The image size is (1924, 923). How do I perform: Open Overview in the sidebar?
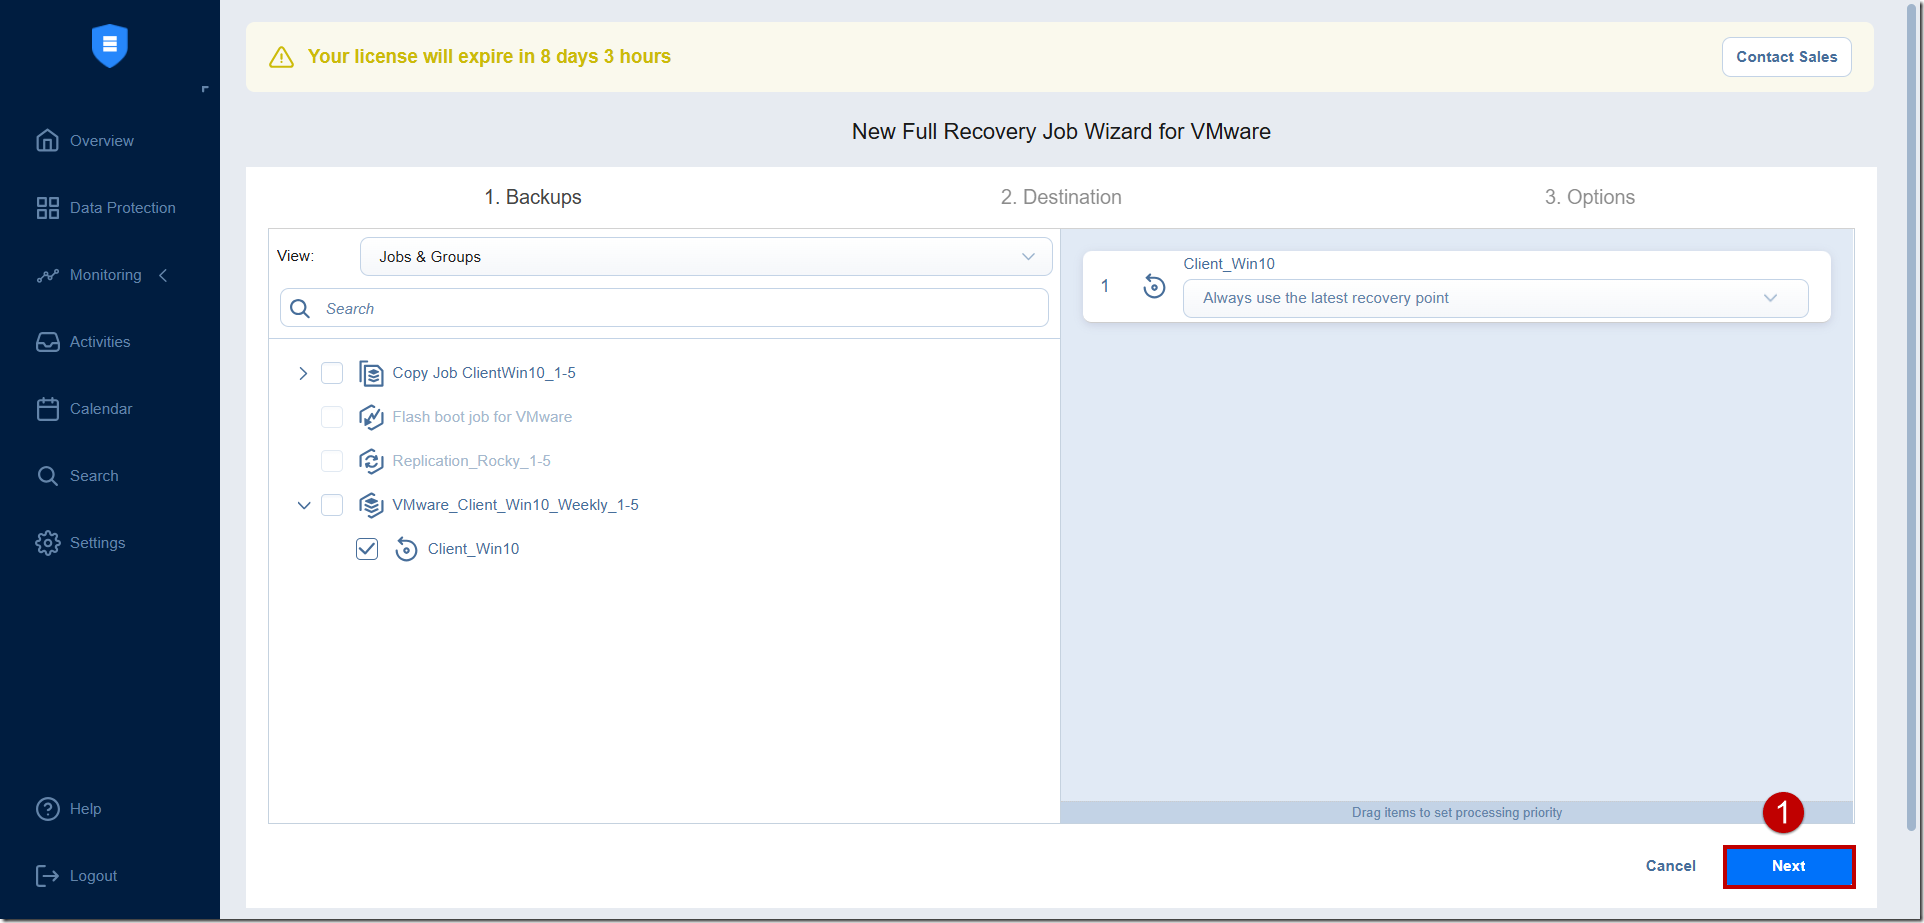tap(102, 141)
